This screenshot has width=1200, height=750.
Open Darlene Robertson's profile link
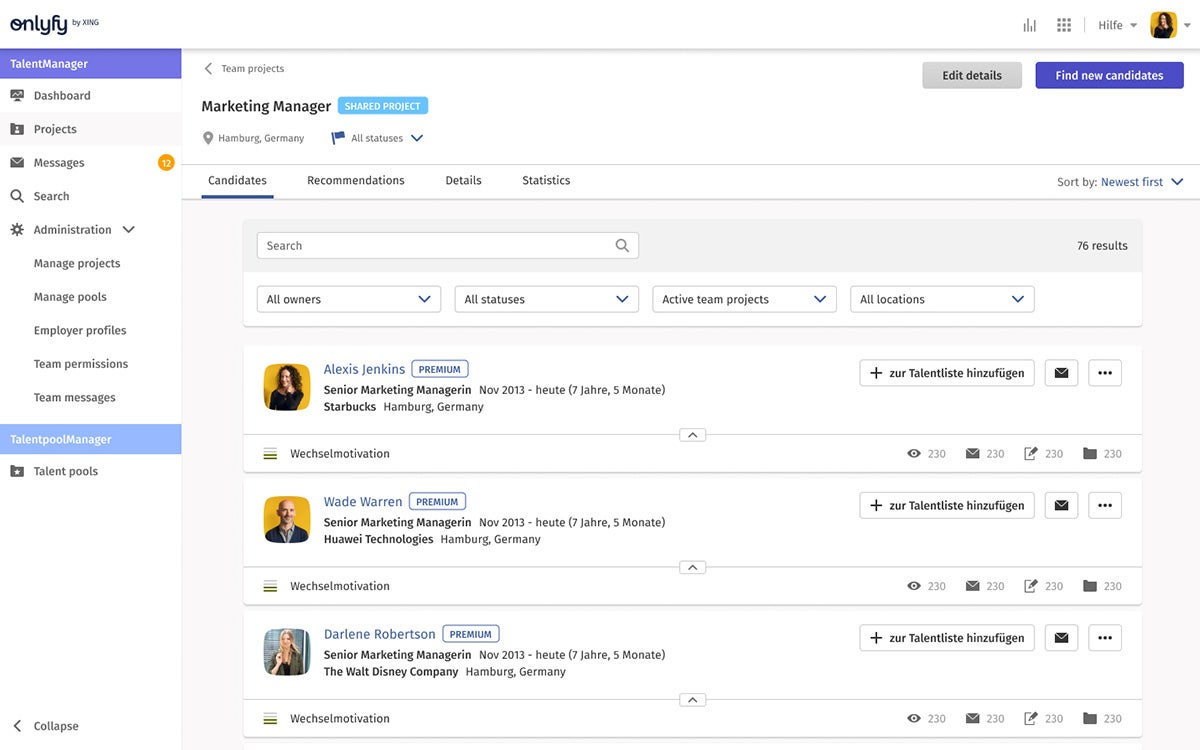point(379,633)
